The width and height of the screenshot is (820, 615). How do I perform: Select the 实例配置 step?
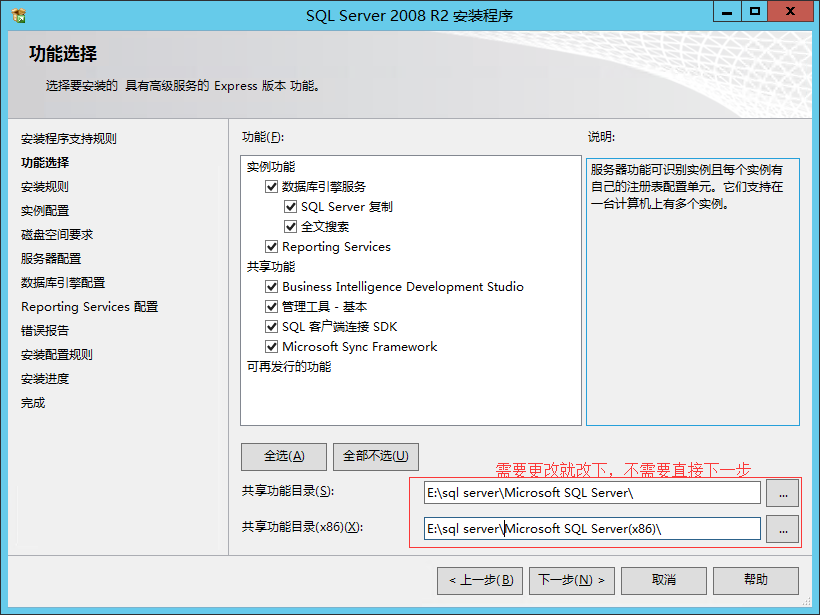coord(45,211)
